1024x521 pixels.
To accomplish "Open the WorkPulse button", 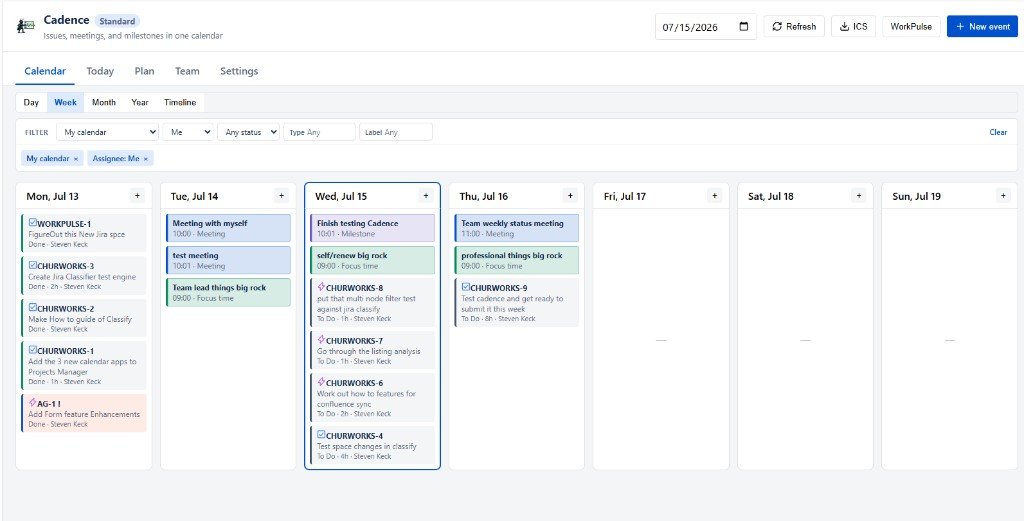I will coord(911,27).
